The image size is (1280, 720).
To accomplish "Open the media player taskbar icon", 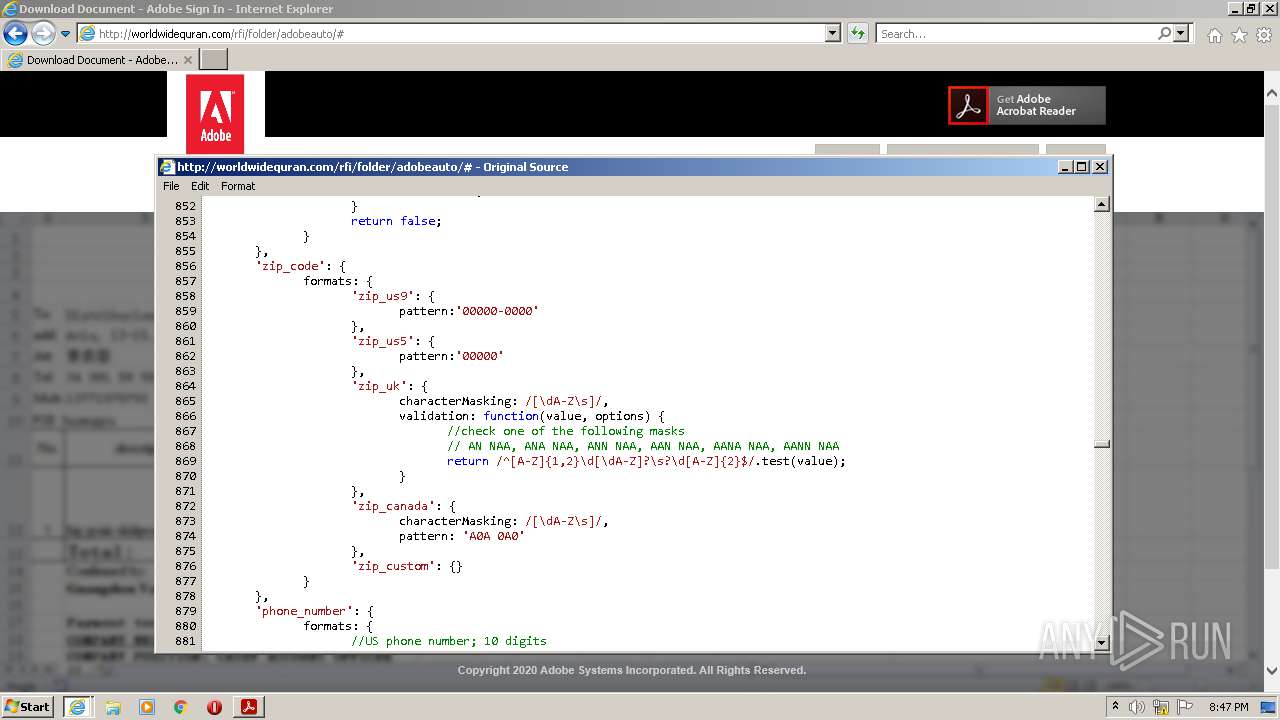I will 147,707.
